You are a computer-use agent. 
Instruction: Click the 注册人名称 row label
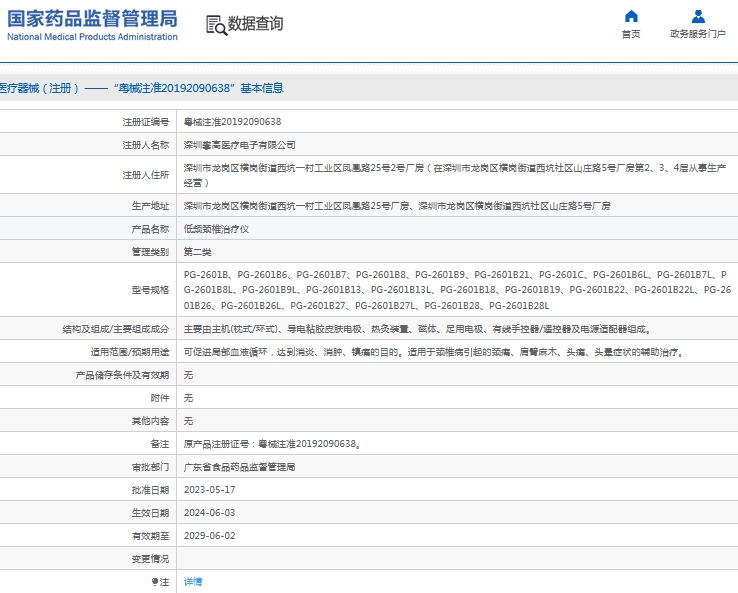[145, 145]
